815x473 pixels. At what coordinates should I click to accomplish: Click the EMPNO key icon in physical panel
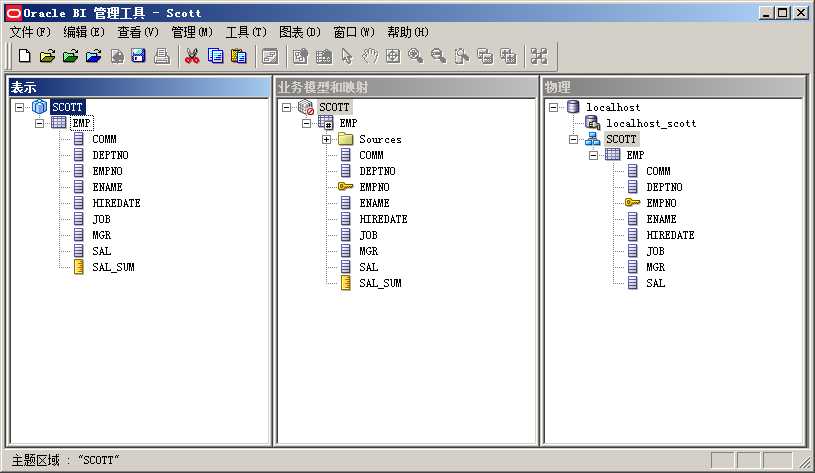(x=632, y=203)
